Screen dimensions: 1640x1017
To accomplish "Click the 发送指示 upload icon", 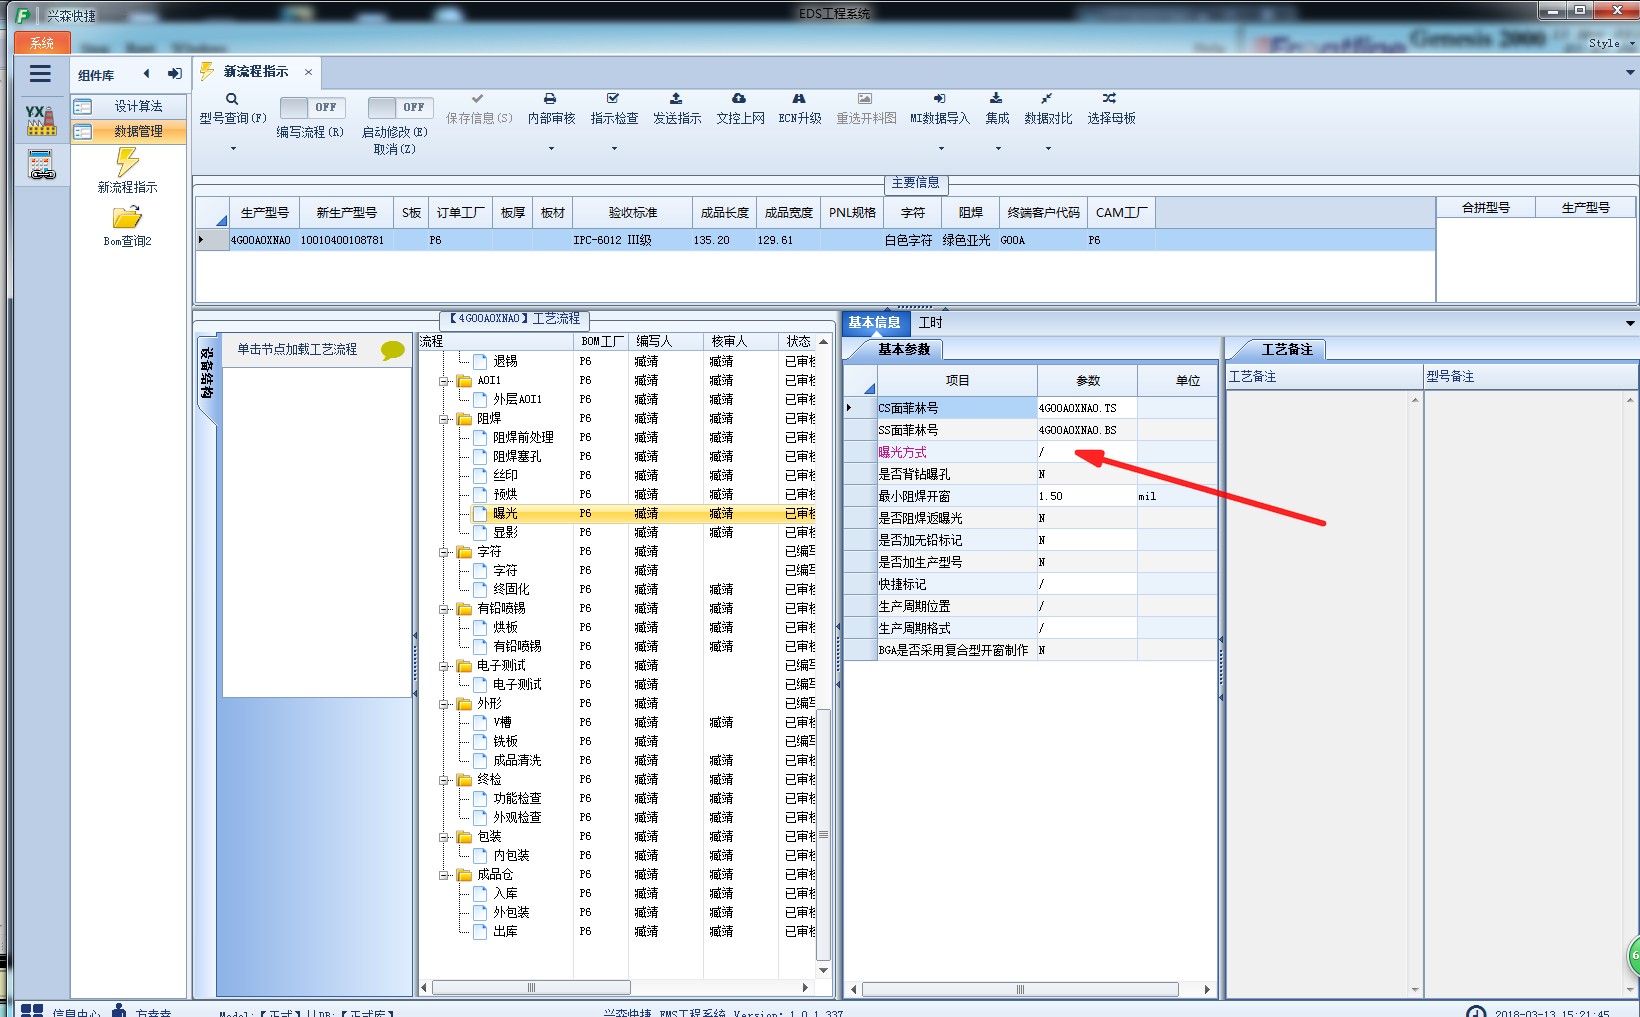I will coord(676,99).
